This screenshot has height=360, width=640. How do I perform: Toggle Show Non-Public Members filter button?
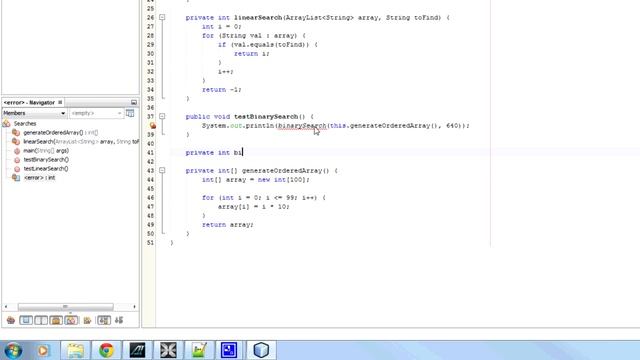pos(56,320)
